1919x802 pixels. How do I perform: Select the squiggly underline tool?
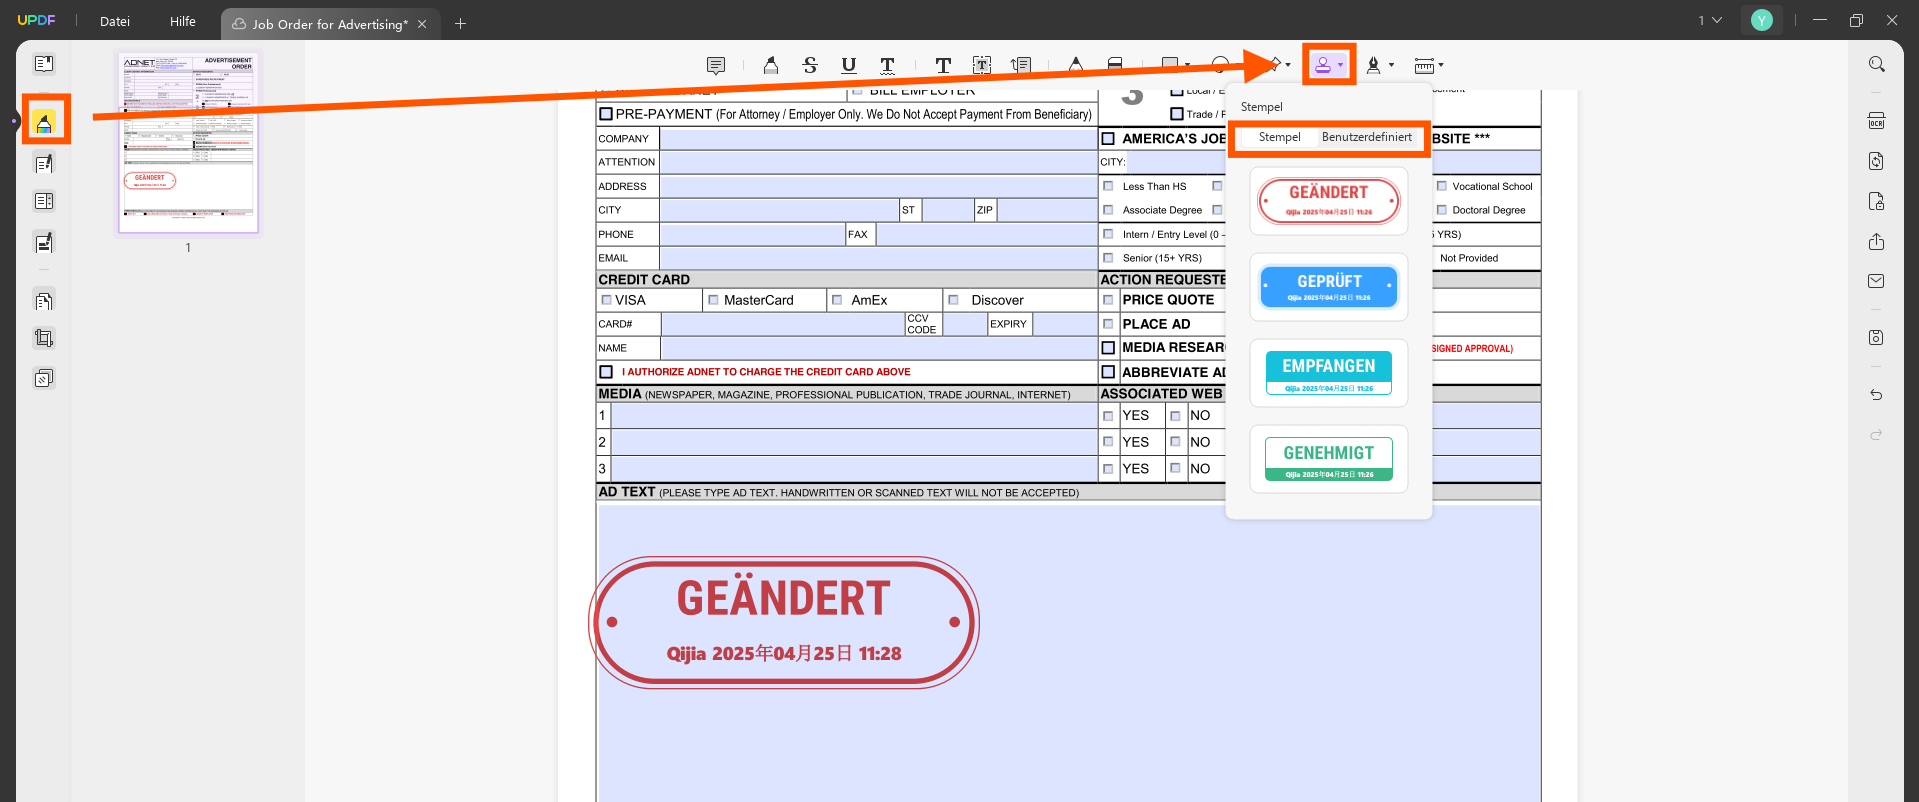(x=887, y=65)
